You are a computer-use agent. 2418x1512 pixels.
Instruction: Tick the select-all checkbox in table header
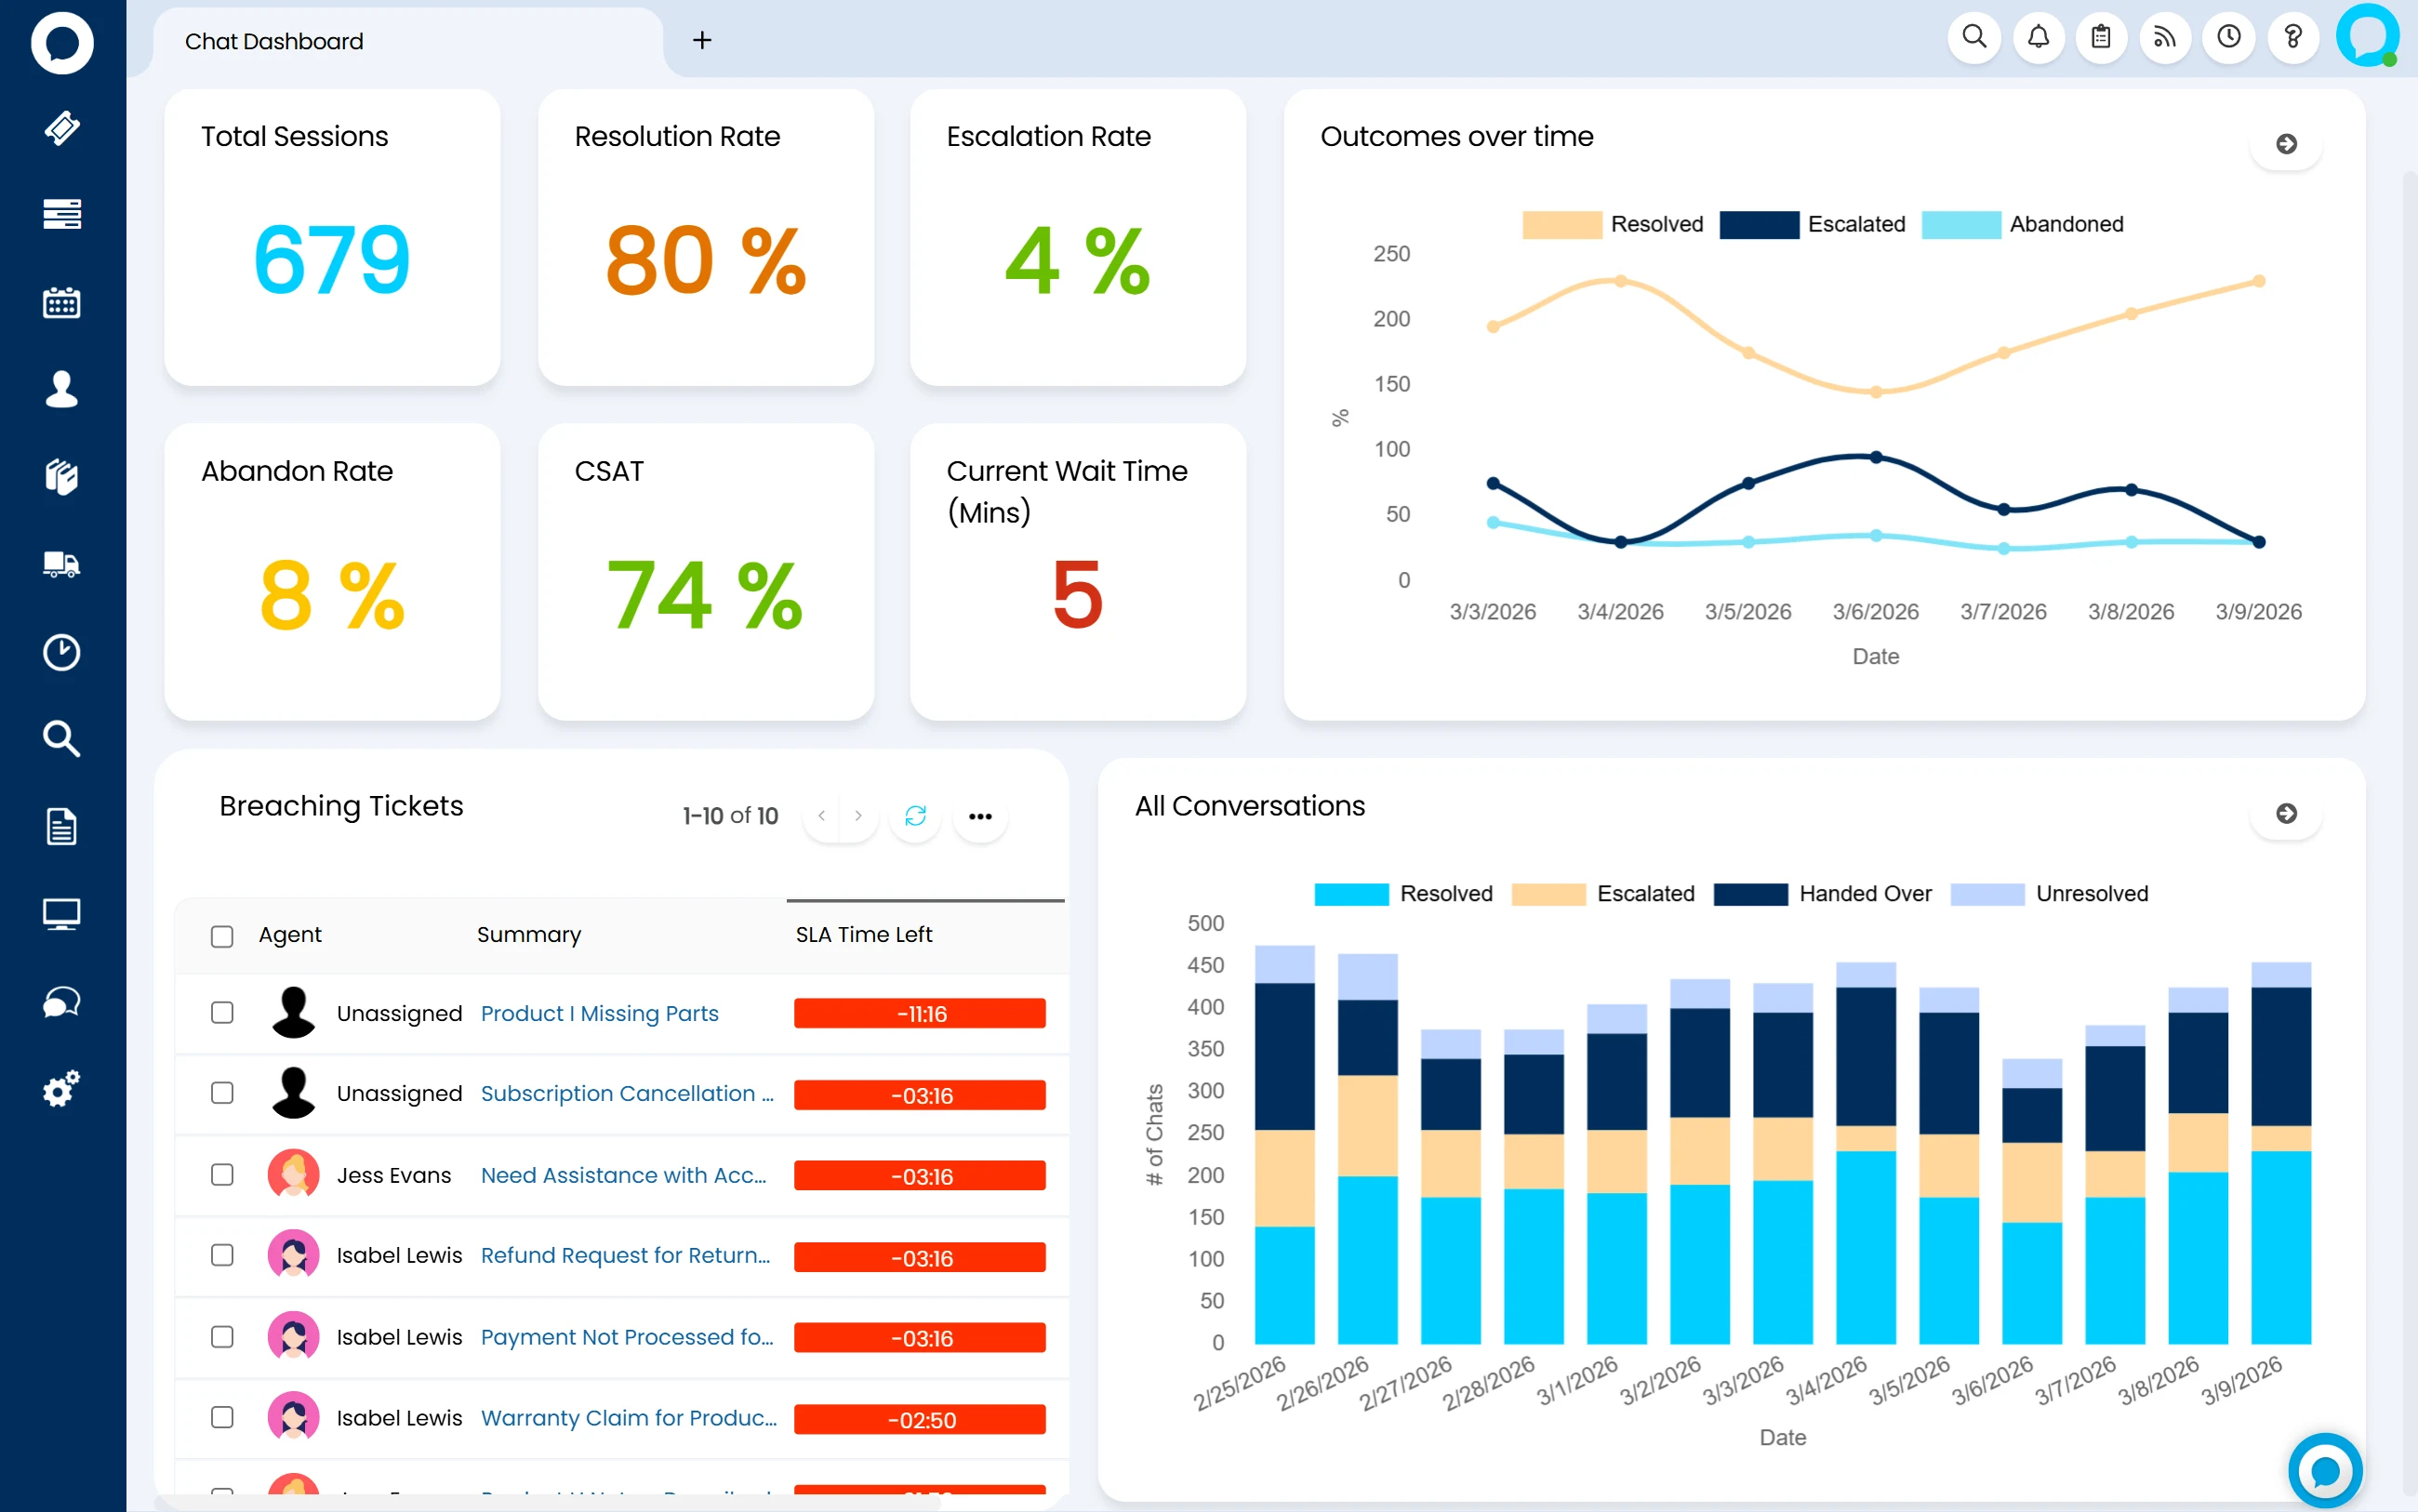pos(222,936)
